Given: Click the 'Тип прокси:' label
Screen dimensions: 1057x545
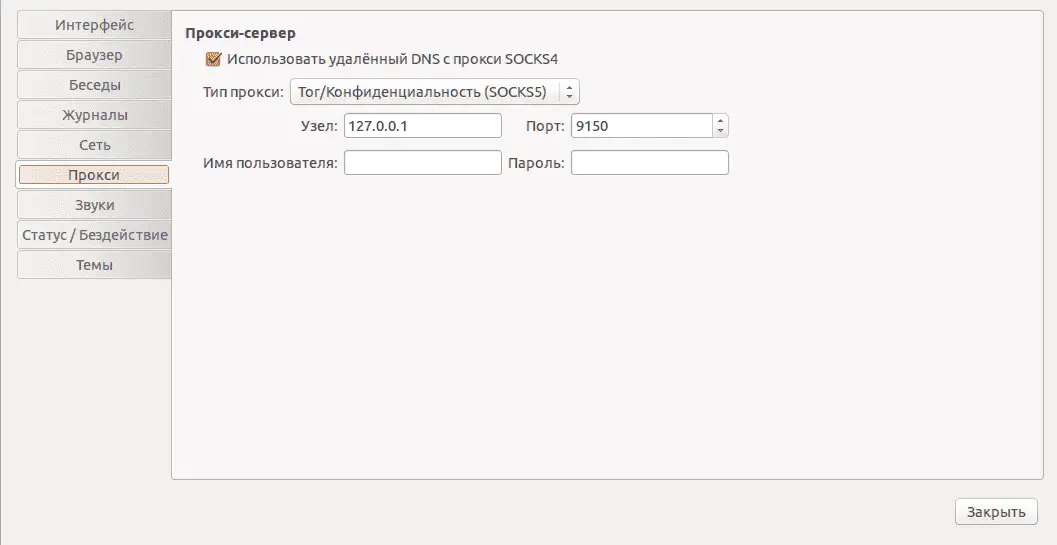Looking at the screenshot, I should point(243,92).
